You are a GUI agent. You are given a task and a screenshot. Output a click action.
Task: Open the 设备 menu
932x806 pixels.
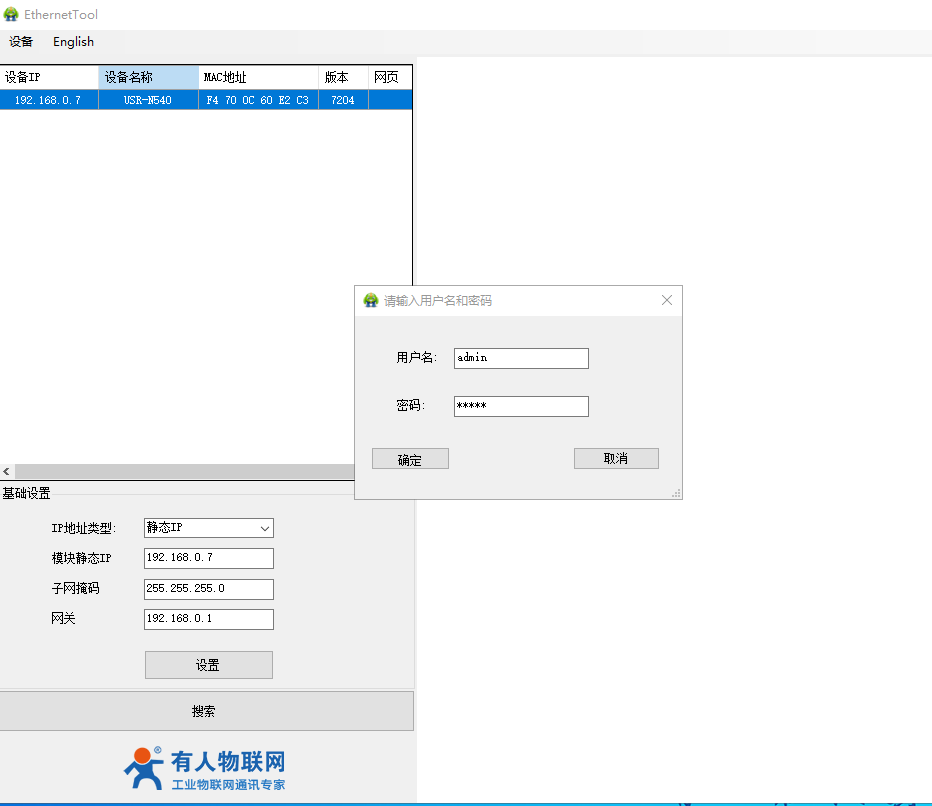[x=21, y=42]
